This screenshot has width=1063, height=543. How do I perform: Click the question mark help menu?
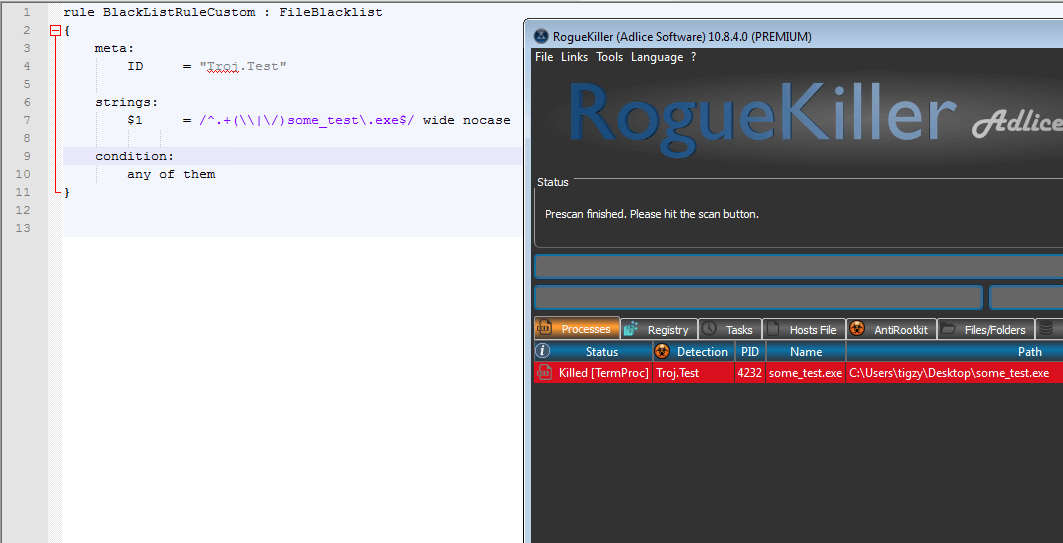point(693,57)
